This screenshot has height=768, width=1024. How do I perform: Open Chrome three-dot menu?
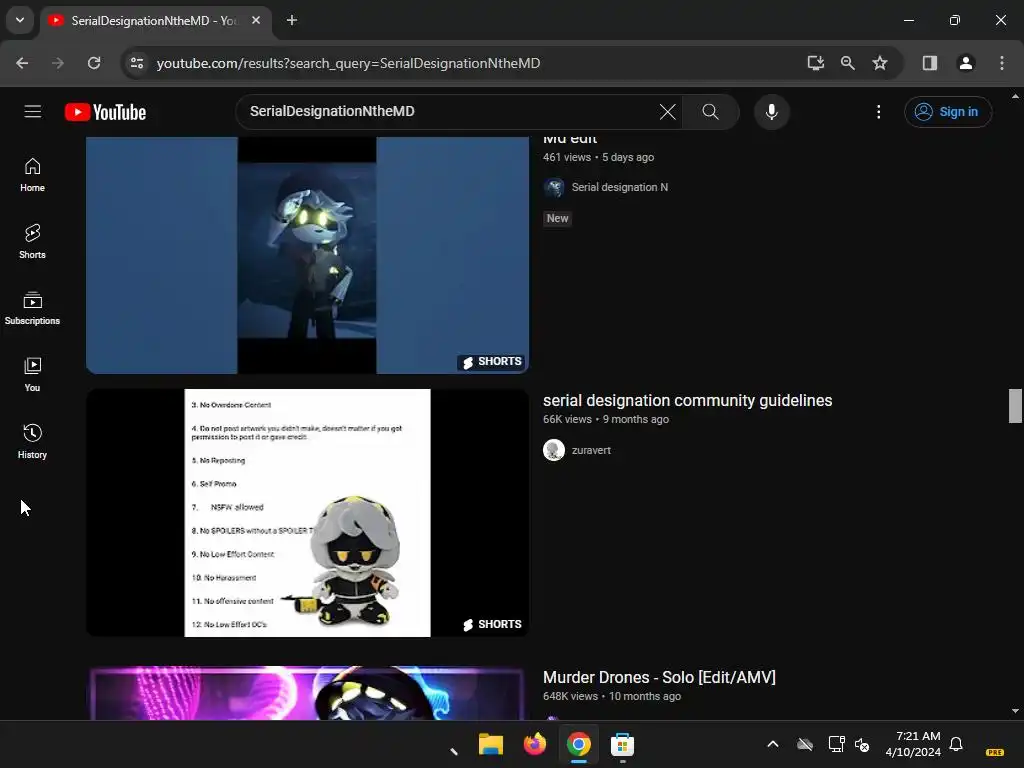pyautogui.click(x=1002, y=63)
